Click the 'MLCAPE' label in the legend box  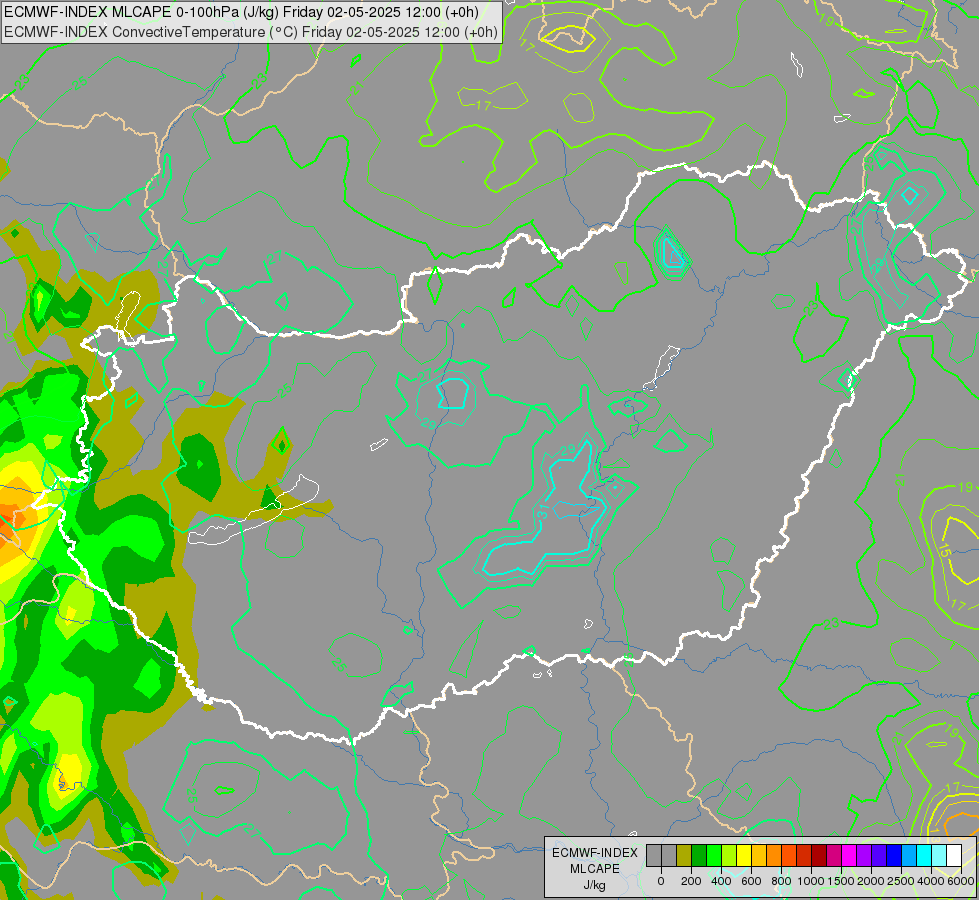point(594,869)
